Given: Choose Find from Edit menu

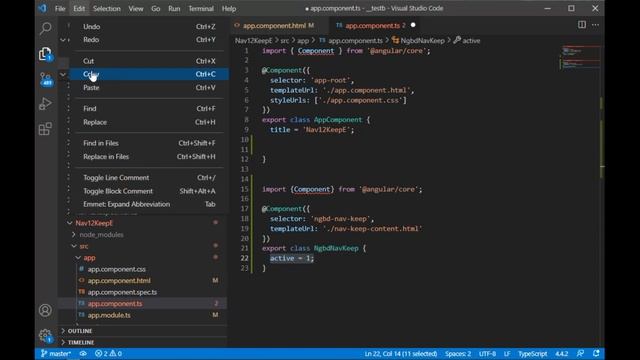Looking at the screenshot, I should tap(149, 109).
